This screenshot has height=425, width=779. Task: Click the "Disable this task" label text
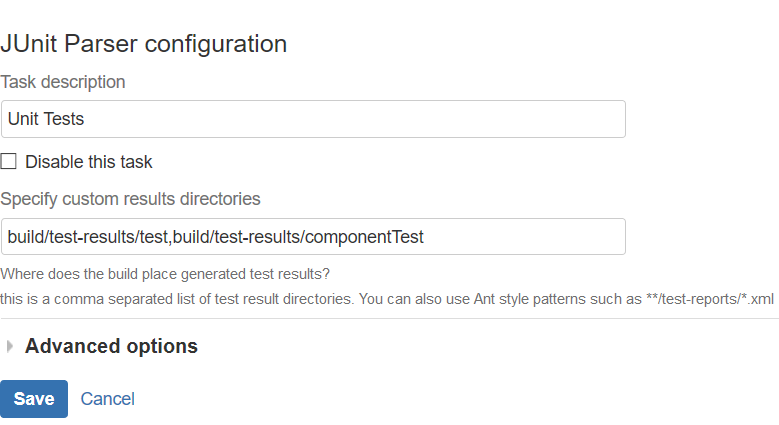pos(88,162)
